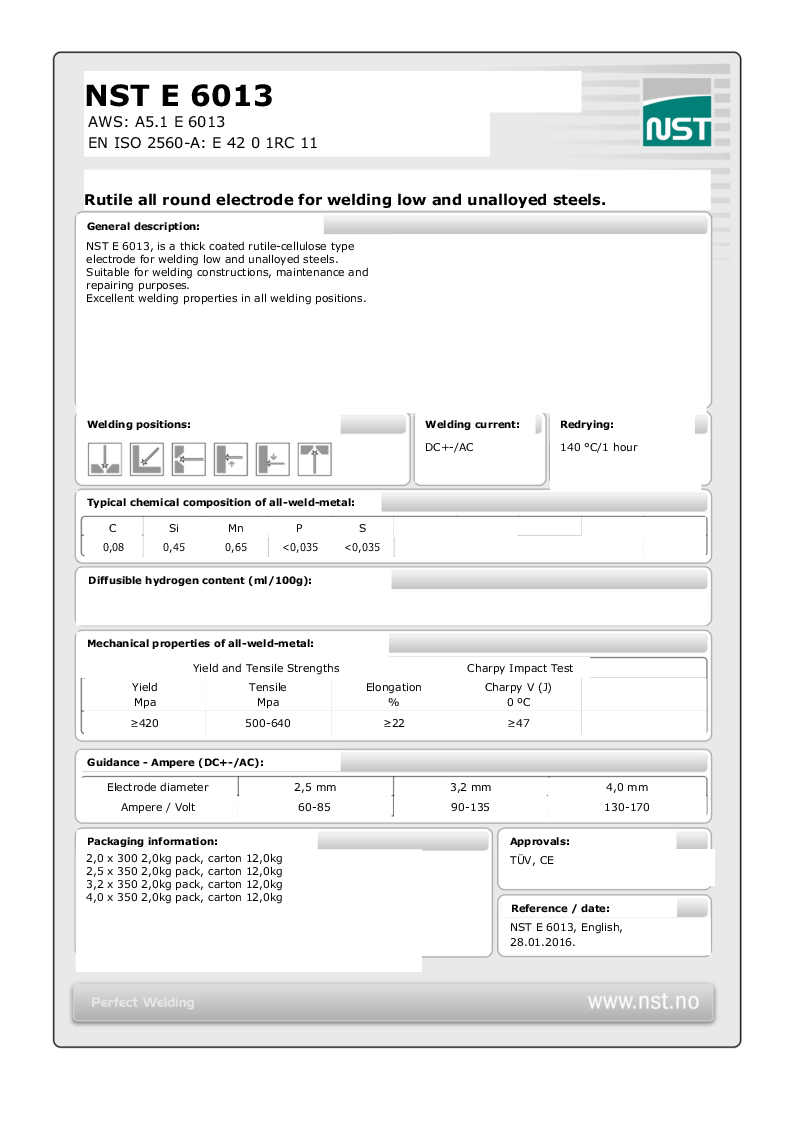
Task: Click the Charpy Impact Test label
Action: tap(520, 668)
